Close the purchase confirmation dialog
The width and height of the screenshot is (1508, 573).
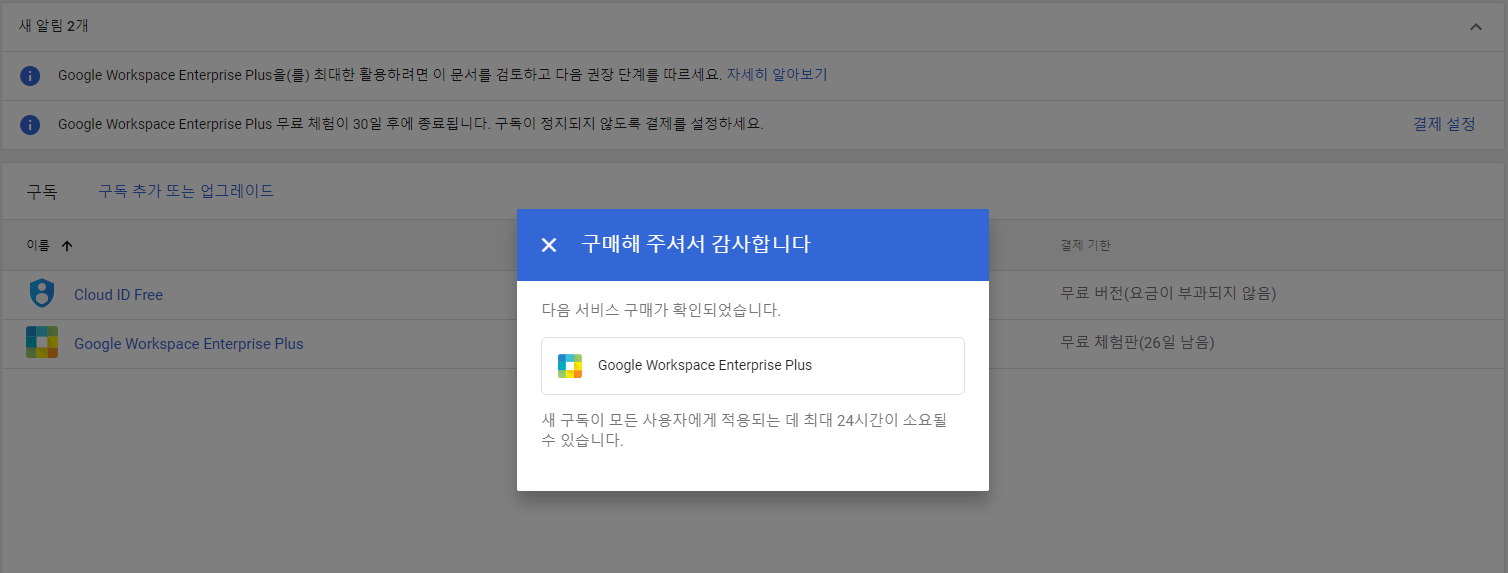pyautogui.click(x=548, y=245)
